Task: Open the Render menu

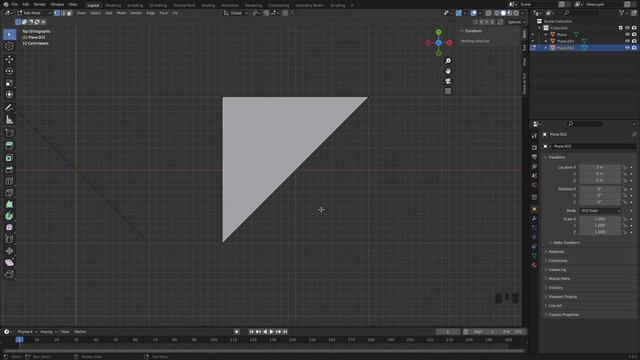Action: (x=40, y=4)
